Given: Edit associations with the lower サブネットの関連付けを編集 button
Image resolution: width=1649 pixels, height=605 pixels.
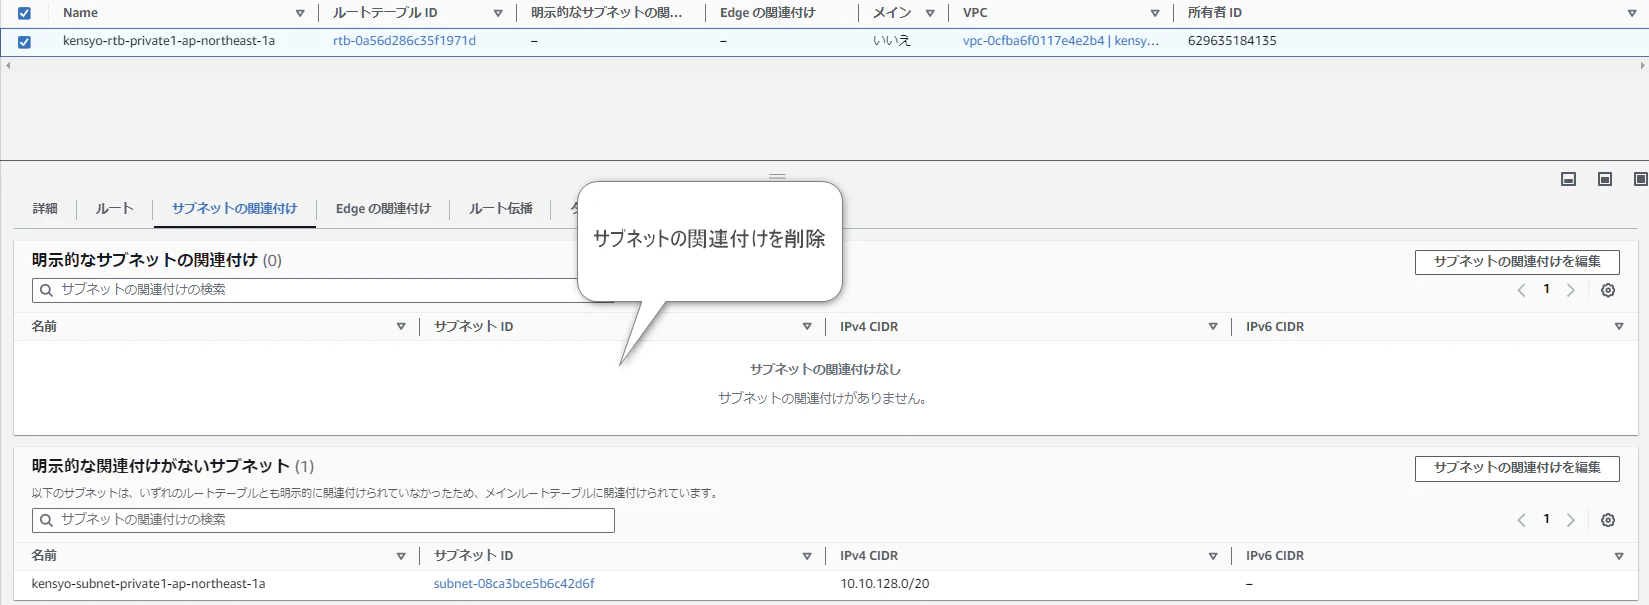Looking at the screenshot, I should (x=1517, y=468).
